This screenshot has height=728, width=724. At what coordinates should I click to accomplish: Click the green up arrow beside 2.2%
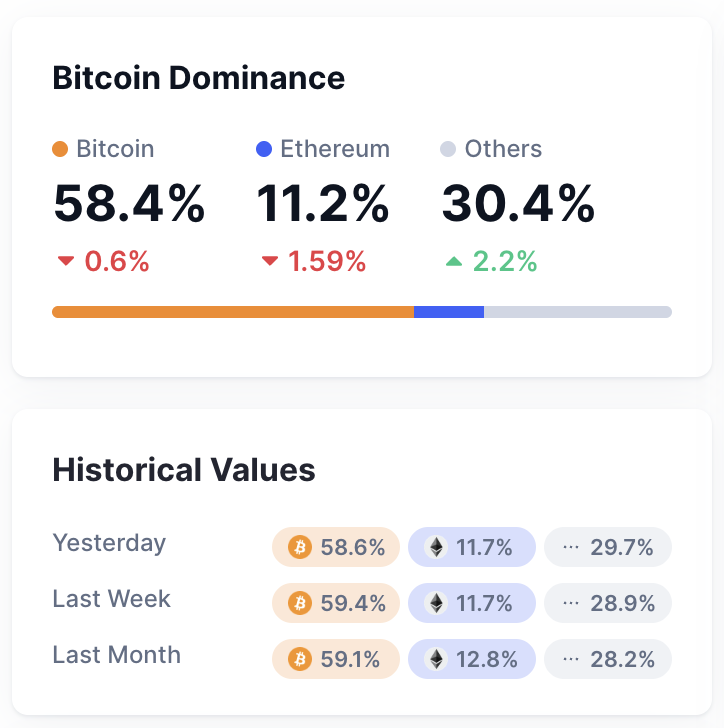(454, 262)
